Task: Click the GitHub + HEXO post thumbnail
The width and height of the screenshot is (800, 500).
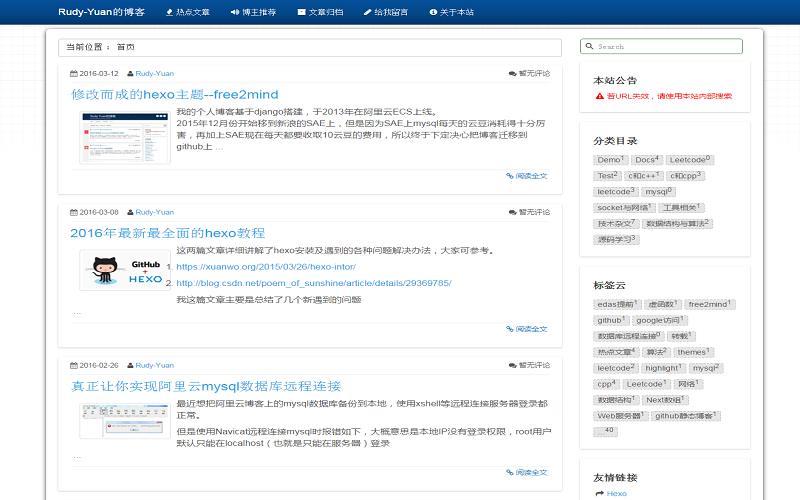Action: (x=120, y=270)
